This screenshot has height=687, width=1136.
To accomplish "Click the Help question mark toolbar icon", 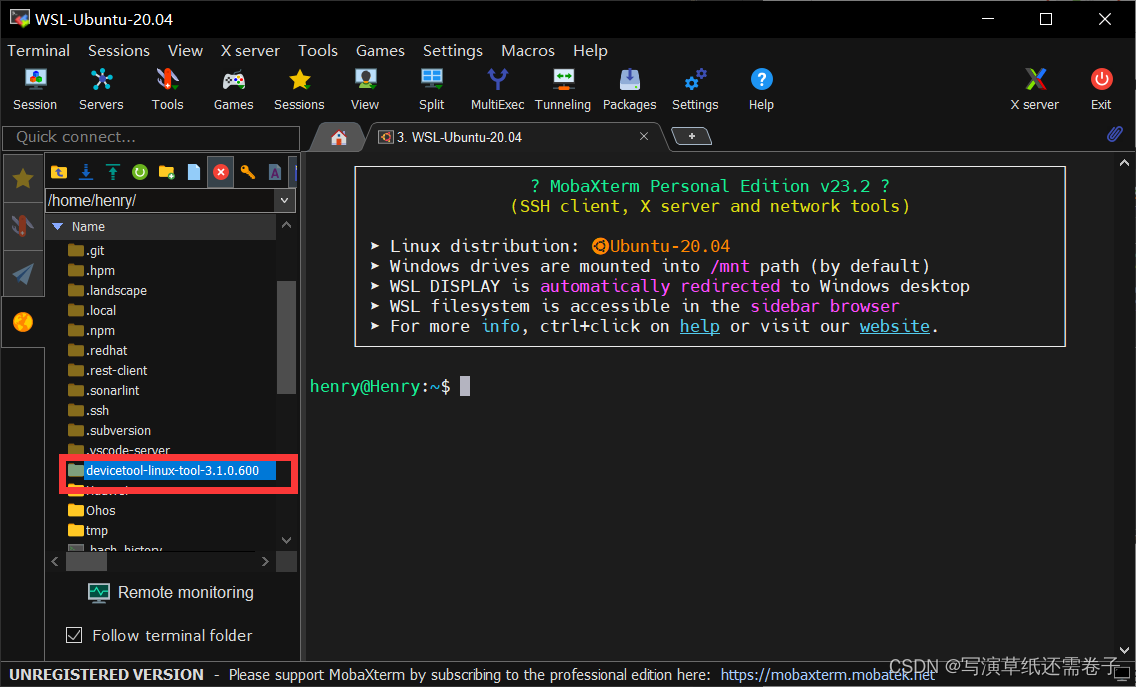I will pyautogui.click(x=761, y=89).
